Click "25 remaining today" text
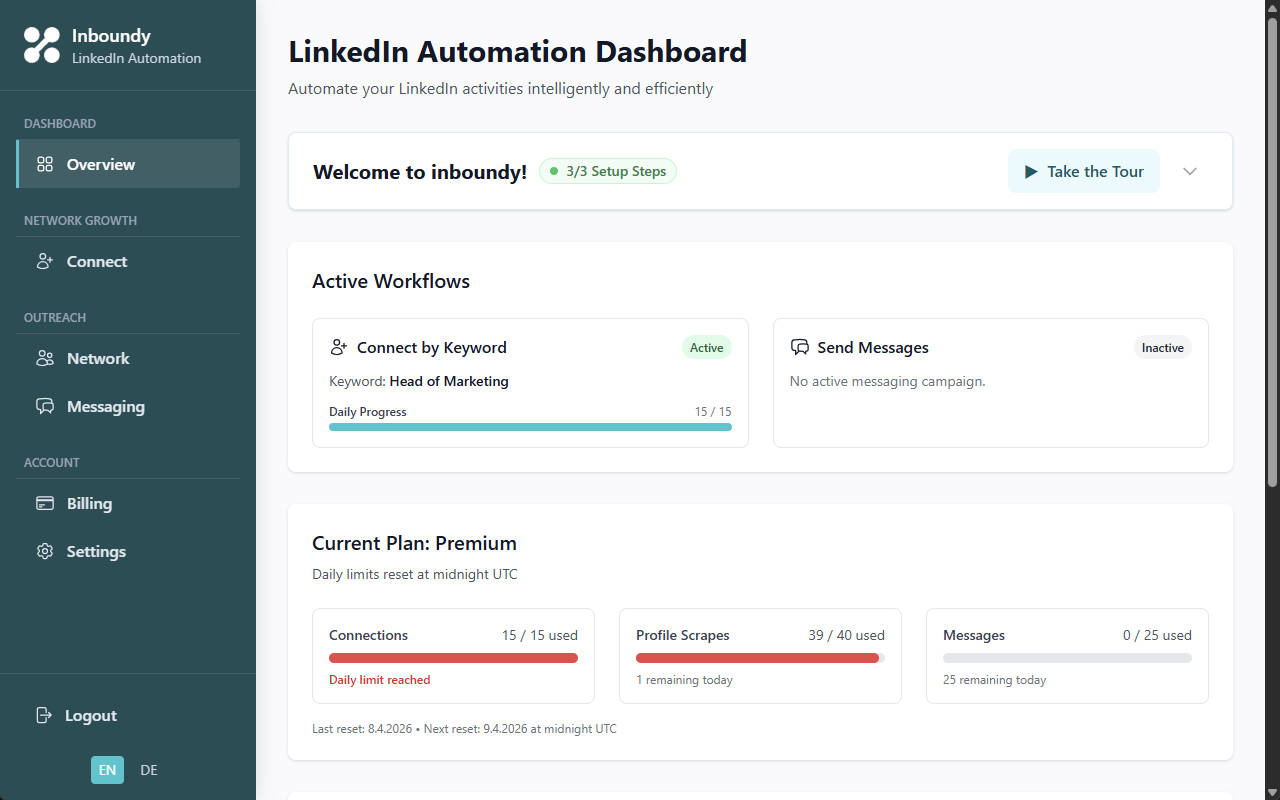 click(995, 680)
